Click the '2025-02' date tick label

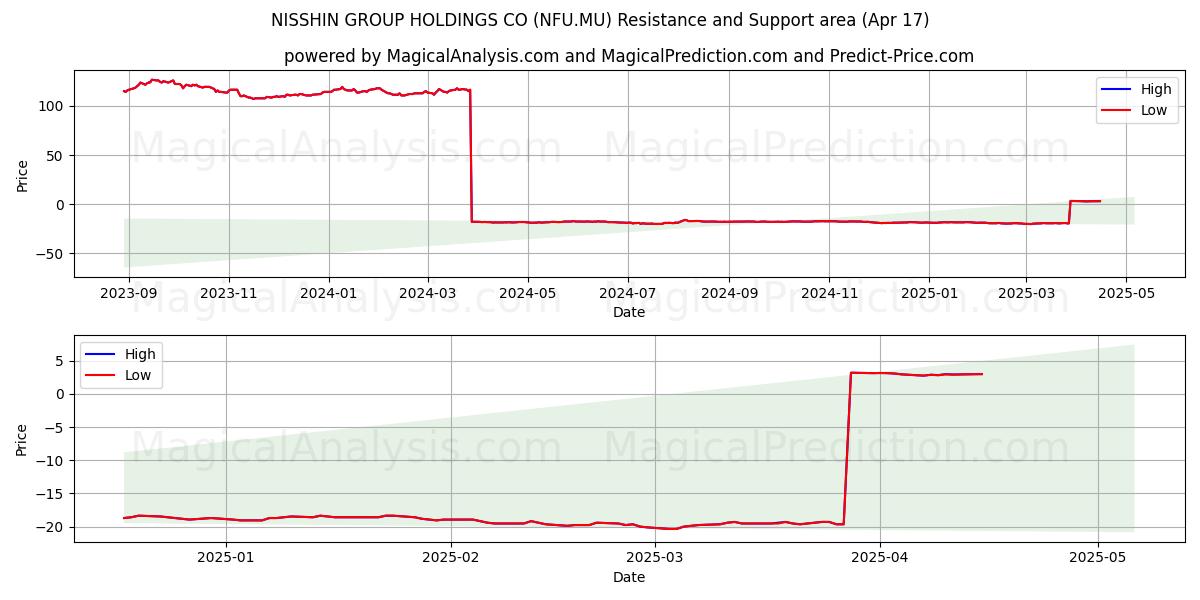pyautogui.click(x=451, y=559)
